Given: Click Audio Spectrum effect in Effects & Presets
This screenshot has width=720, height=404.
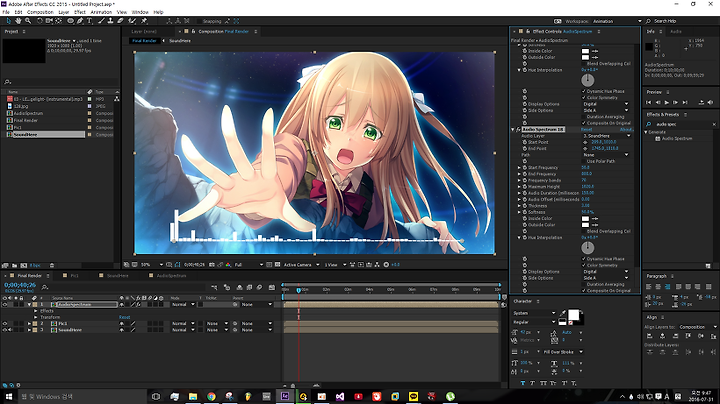Looking at the screenshot, I should tap(677, 138).
